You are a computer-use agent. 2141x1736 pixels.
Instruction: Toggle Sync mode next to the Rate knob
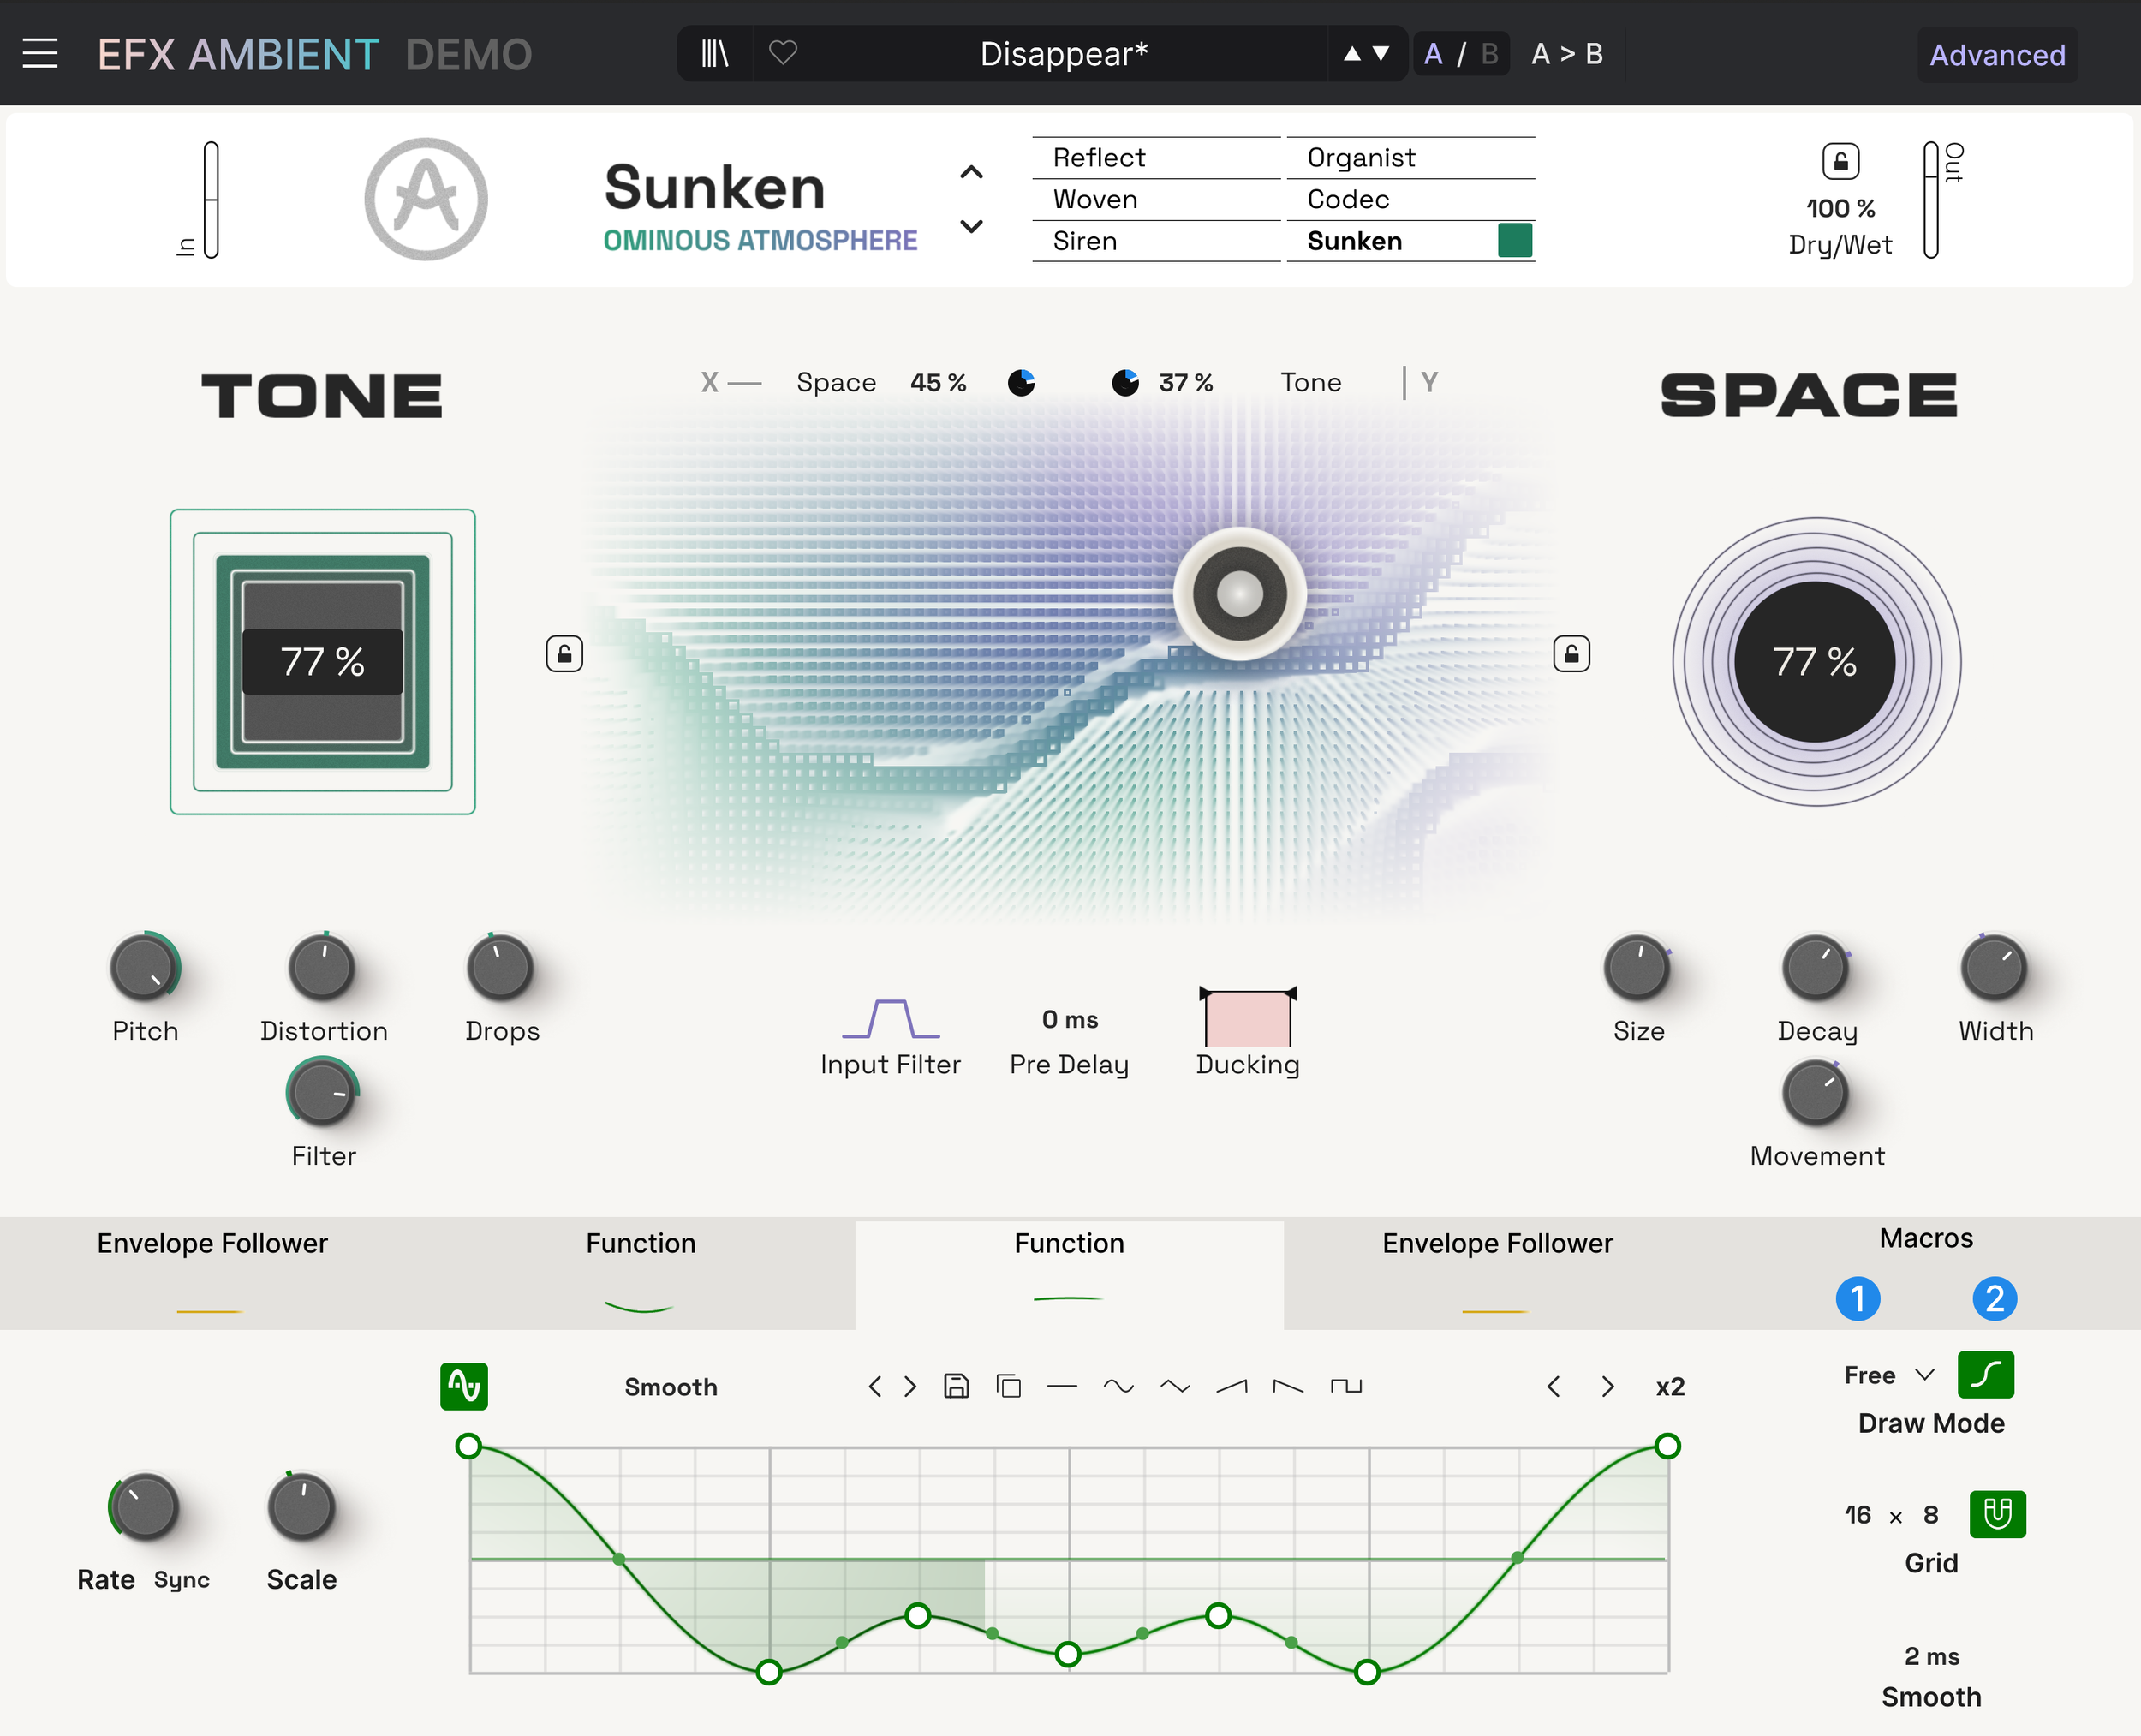tap(182, 1580)
